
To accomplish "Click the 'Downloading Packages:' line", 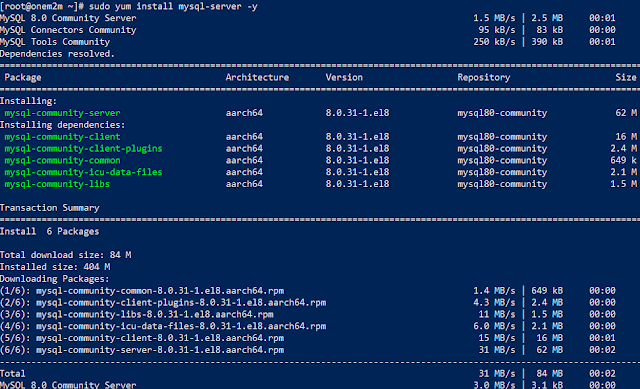I will coord(55,279).
